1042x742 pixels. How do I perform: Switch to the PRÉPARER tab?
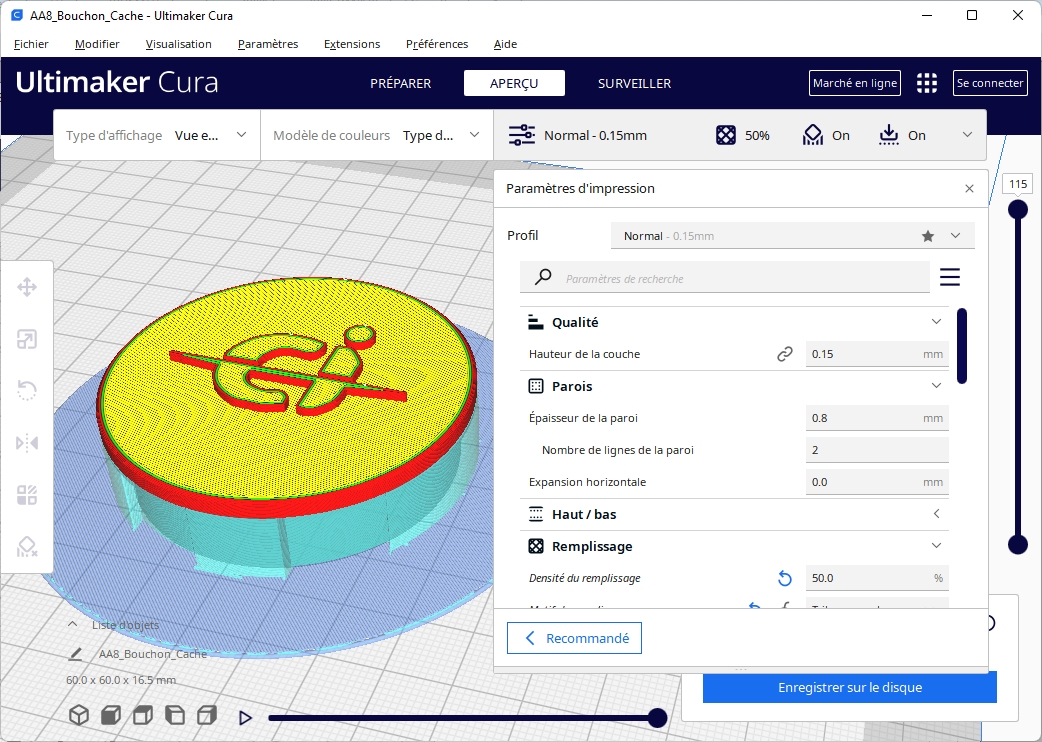(400, 83)
